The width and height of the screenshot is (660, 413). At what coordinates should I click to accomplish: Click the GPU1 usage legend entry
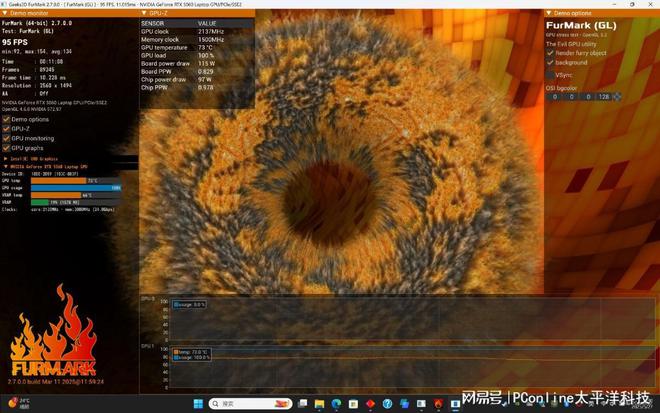192,357
